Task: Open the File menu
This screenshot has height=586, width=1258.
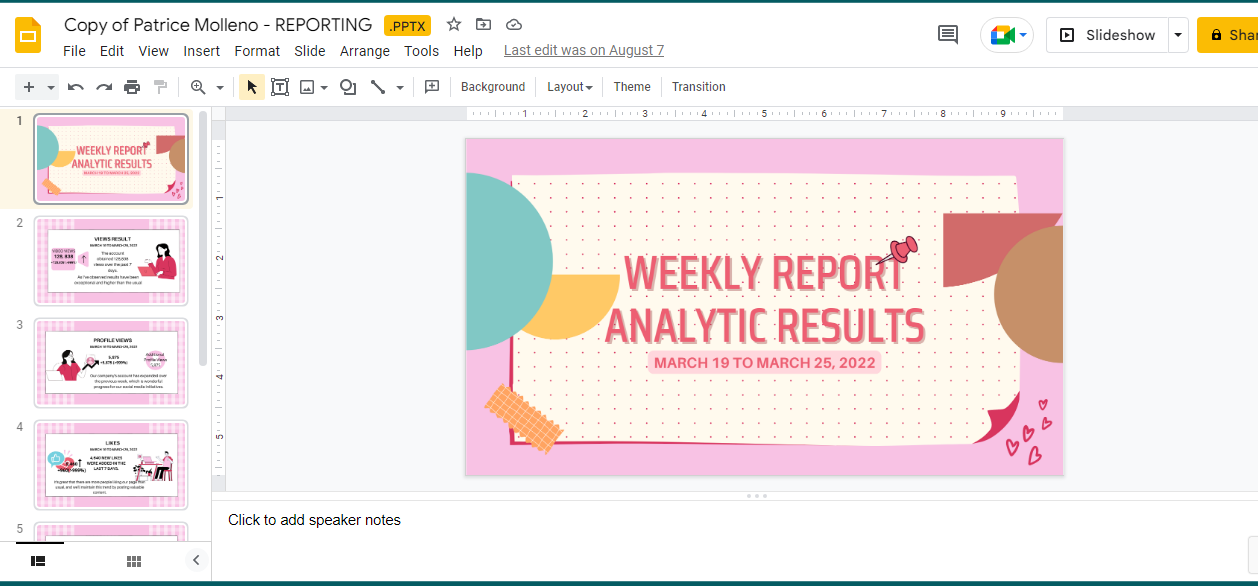Action: (x=74, y=51)
